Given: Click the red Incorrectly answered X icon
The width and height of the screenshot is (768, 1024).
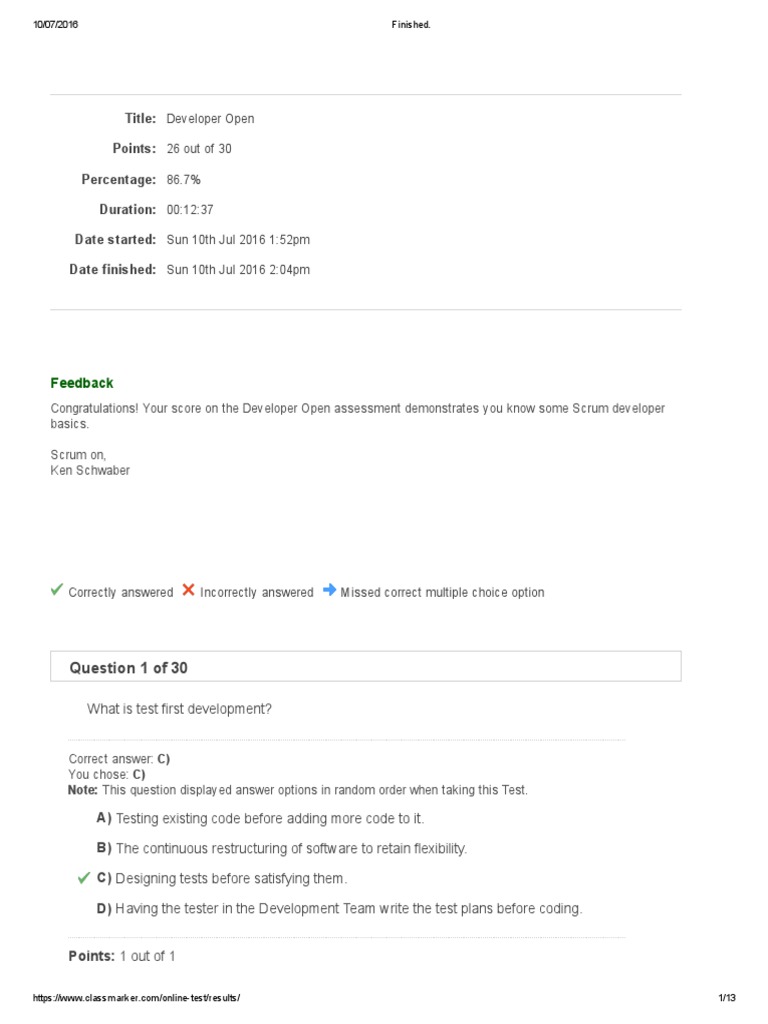Looking at the screenshot, I should click(x=188, y=591).
